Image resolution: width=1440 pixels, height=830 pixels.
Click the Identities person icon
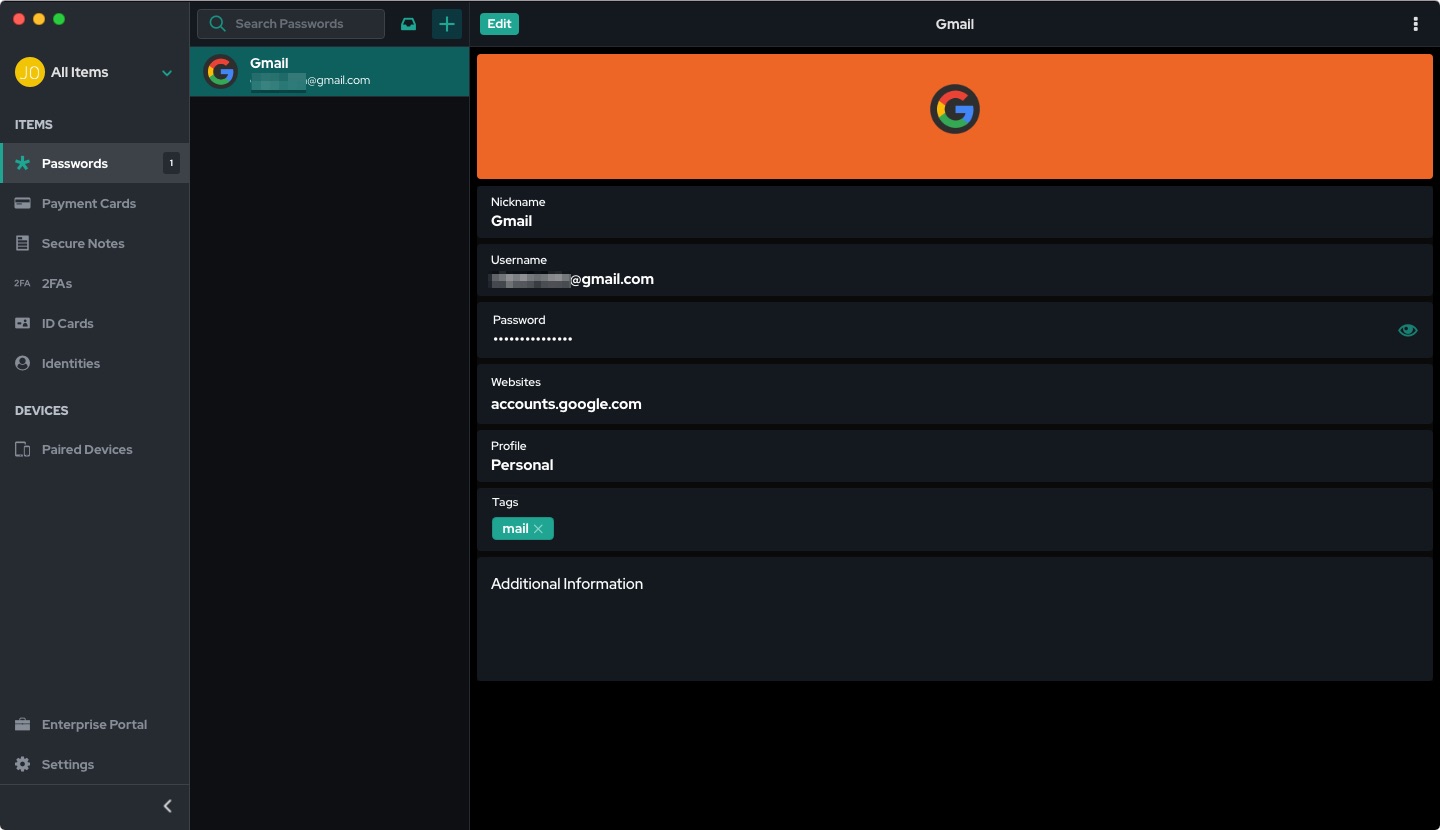click(22, 363)
